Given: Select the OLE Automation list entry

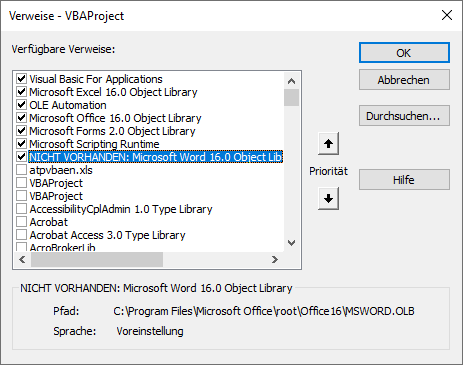Looking at the screenshot, I should point(68,105).
